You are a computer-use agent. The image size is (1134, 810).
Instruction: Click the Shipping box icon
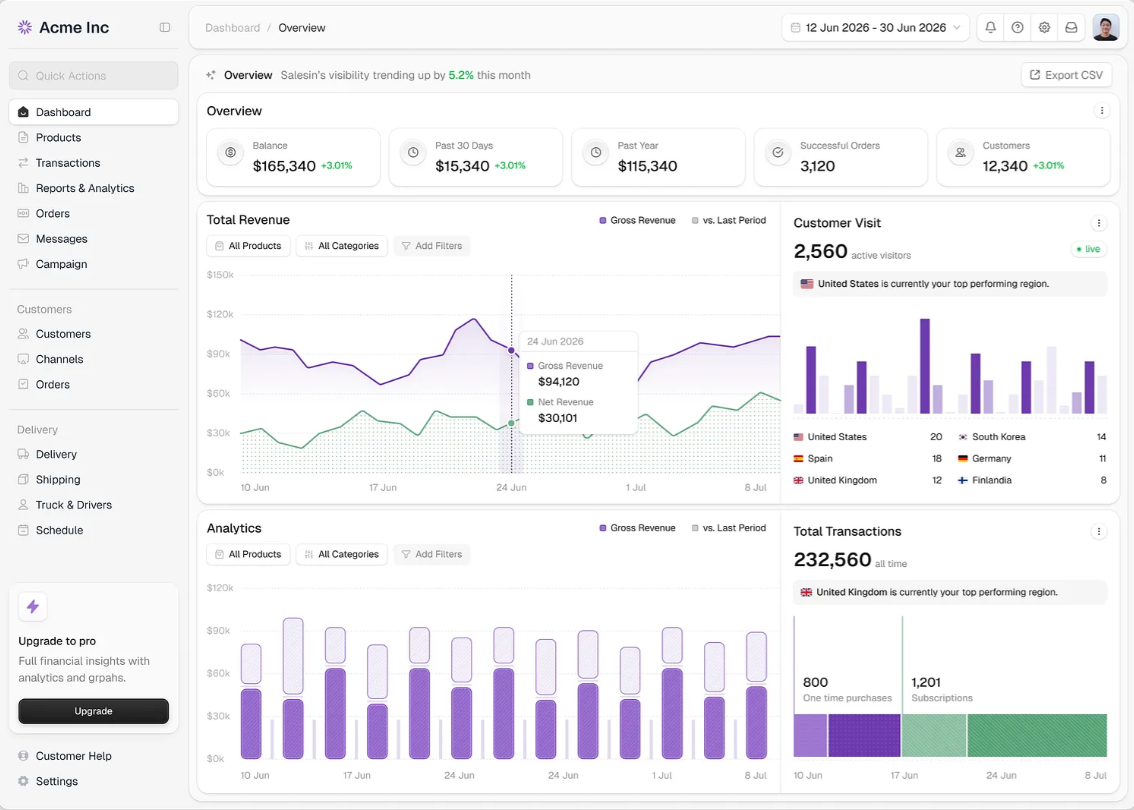point(23,479)
